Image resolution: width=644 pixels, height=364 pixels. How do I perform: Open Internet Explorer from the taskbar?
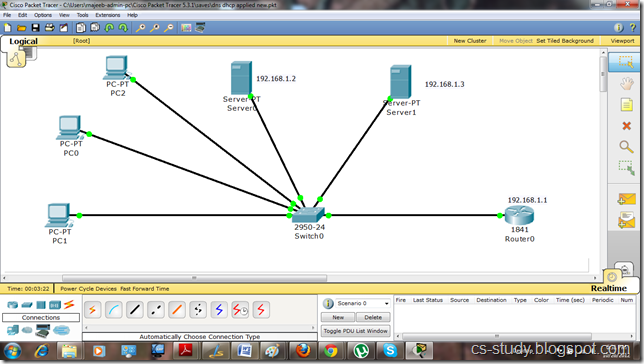(41, 352)
